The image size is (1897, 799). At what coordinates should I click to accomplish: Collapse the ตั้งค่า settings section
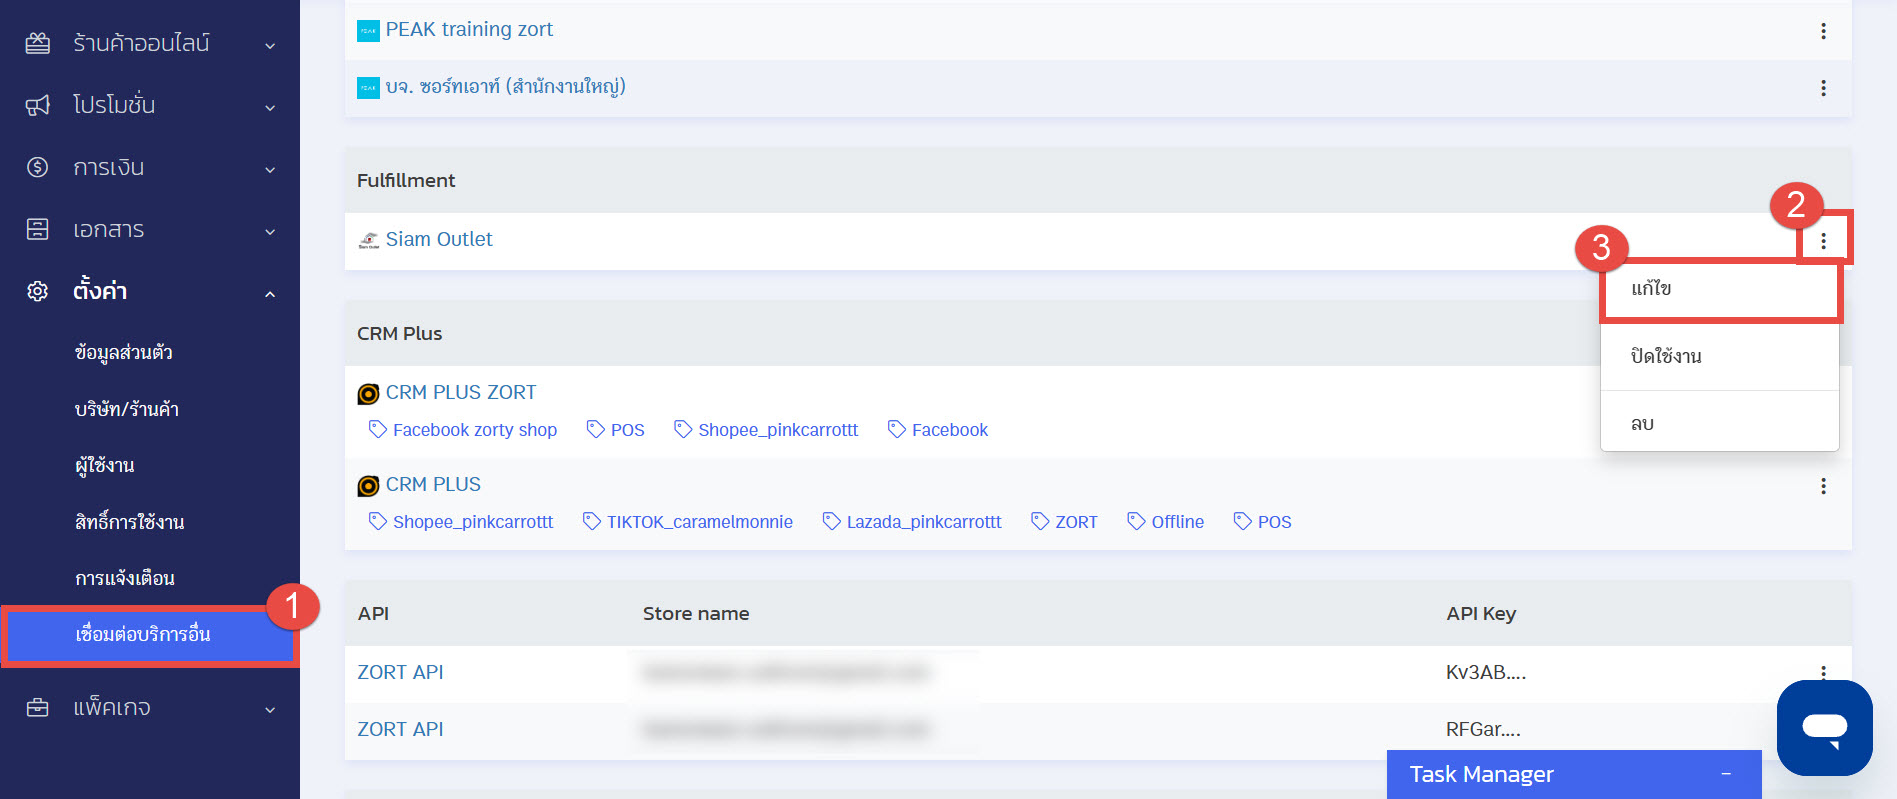pos(270,293)
